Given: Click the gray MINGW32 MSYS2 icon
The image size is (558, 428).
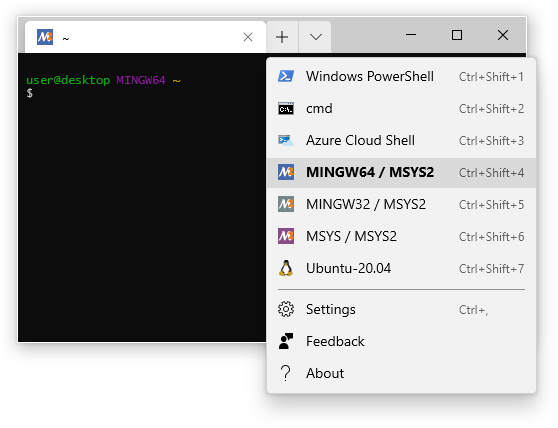Looking at the screenshot, I should pos(286,204).
